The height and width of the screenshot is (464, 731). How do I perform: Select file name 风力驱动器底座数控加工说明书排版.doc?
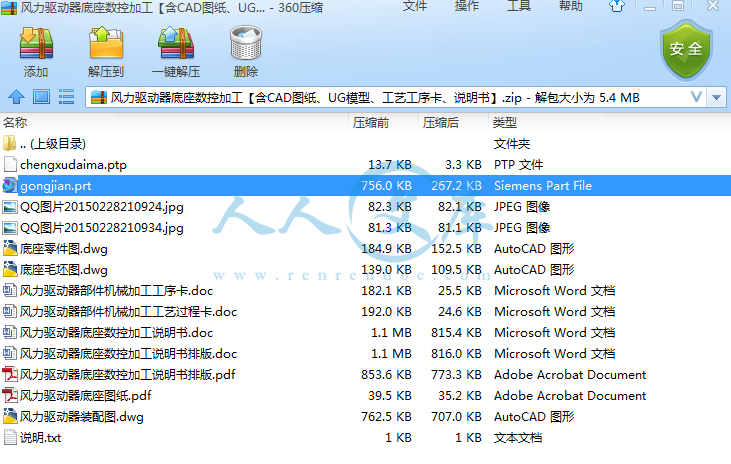[128, 353]
